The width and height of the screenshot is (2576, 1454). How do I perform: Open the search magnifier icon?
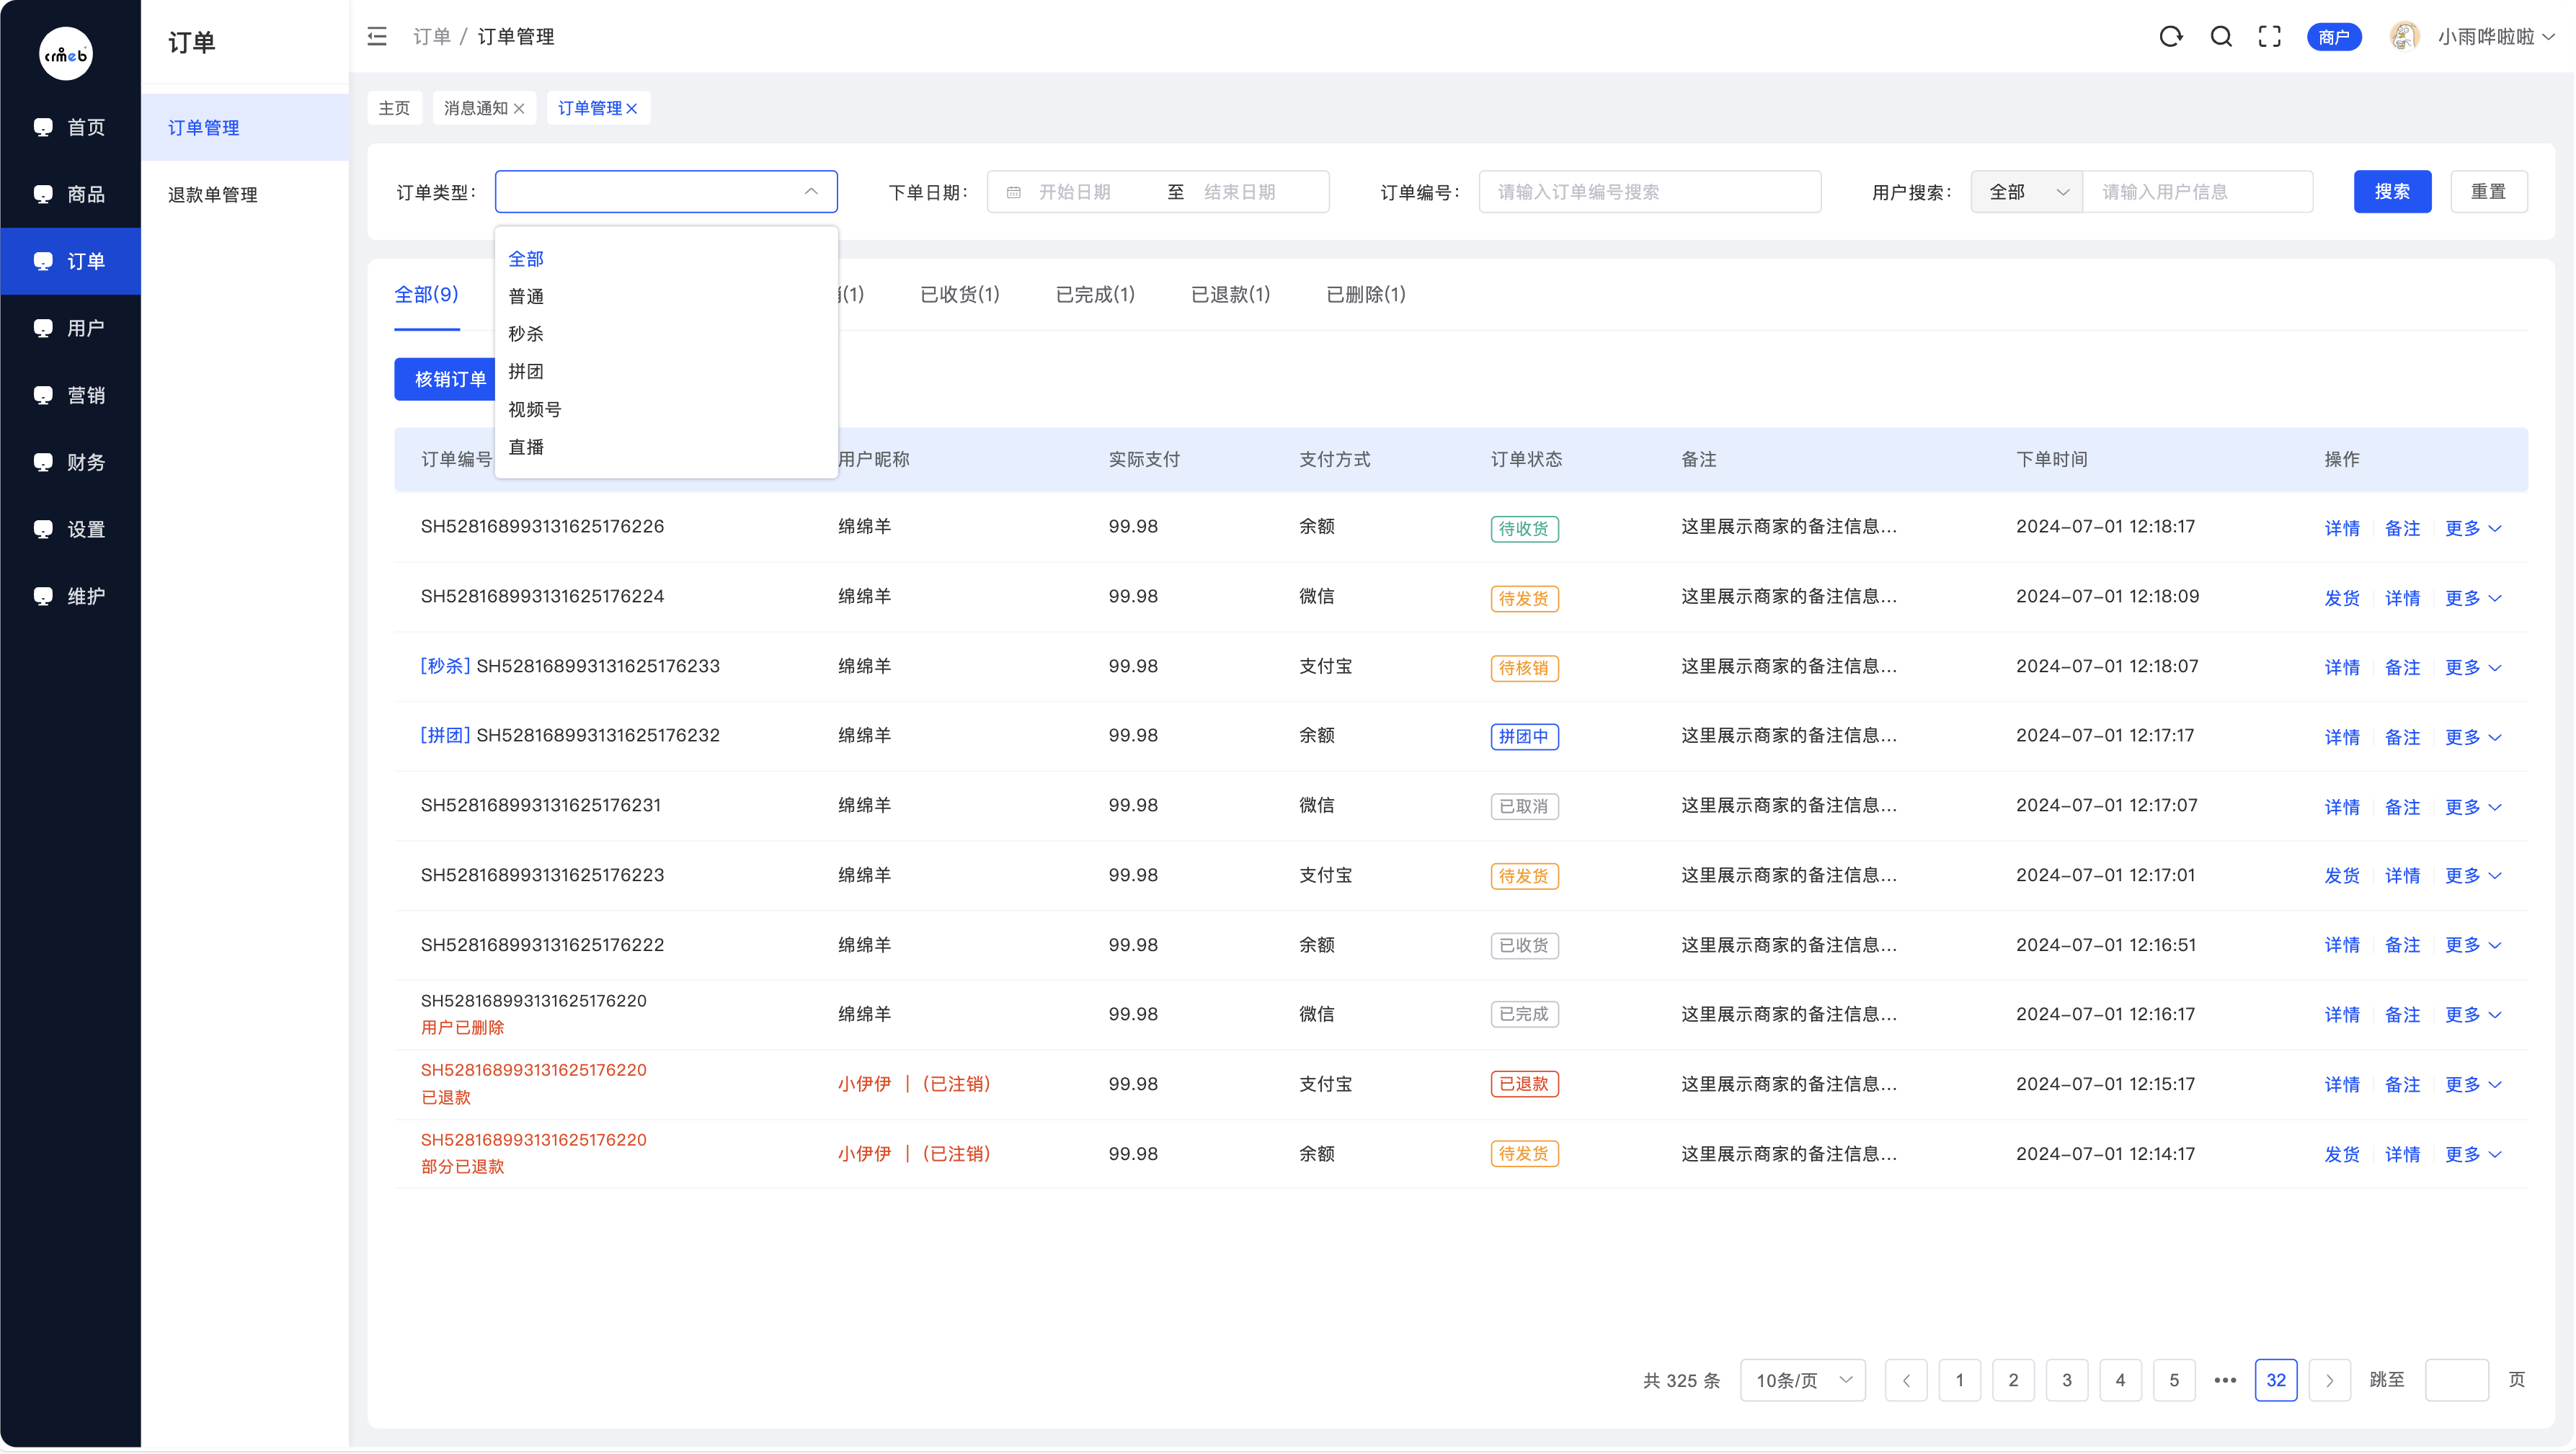[2221, 37]
